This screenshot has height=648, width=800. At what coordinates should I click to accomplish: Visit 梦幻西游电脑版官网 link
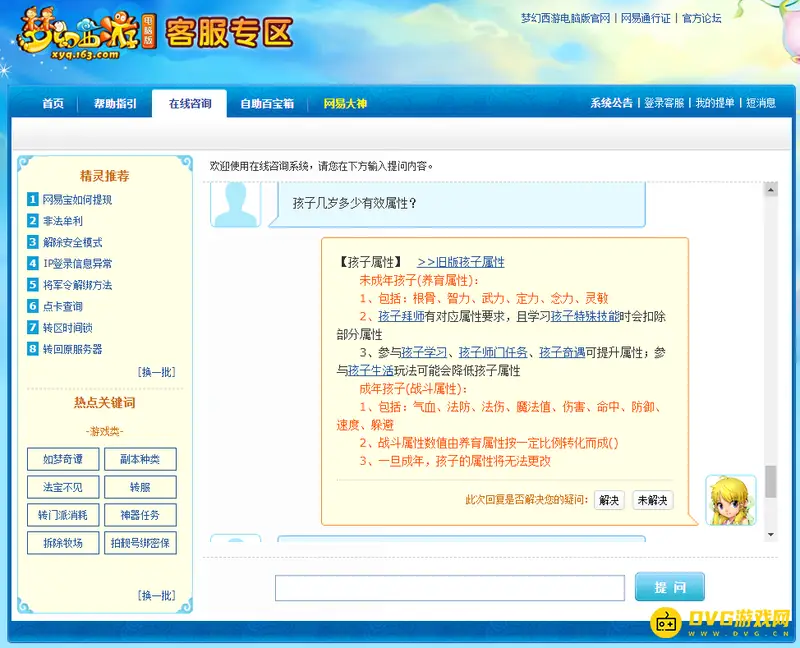pyautogui.click(x=565, y=18)
